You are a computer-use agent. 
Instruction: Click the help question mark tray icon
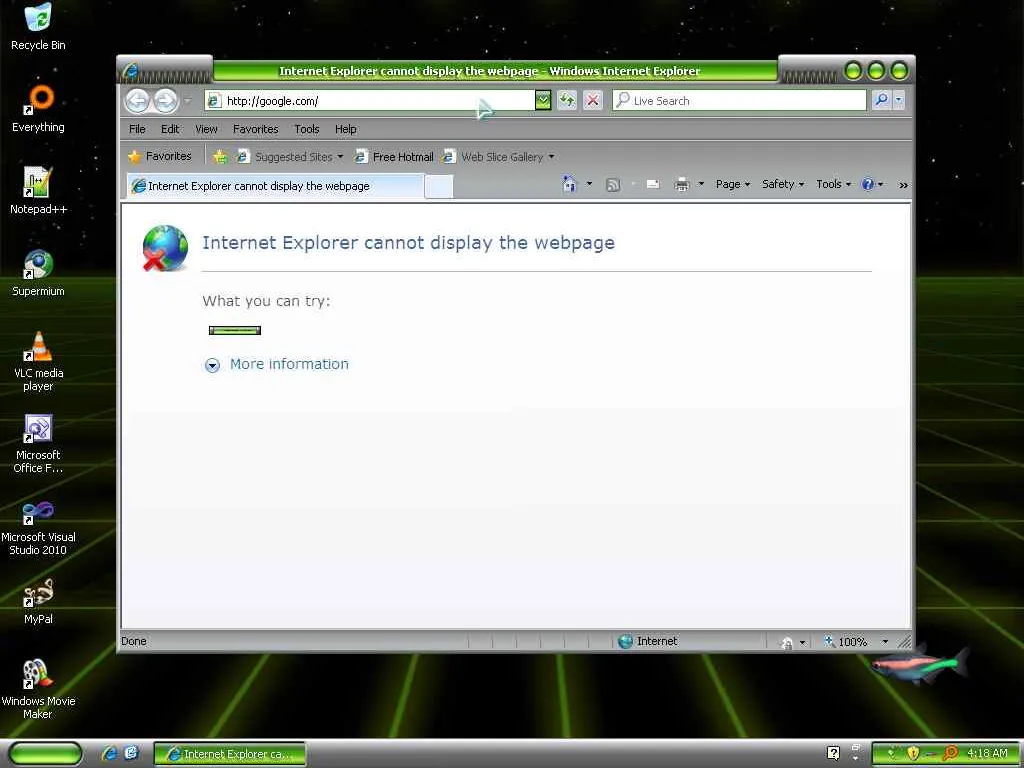(833, 754)
